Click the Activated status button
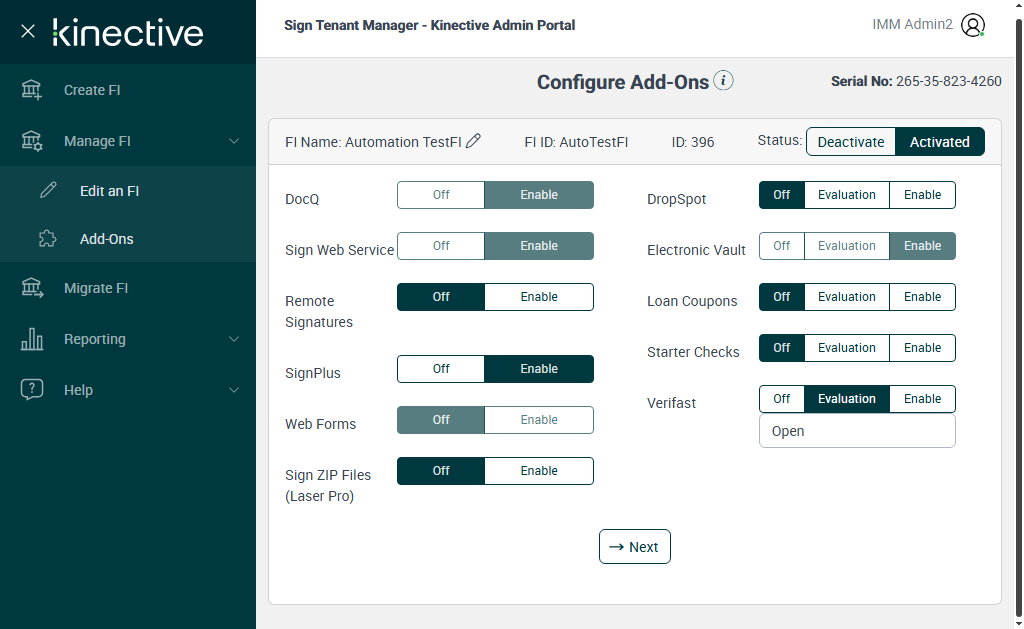 pos(939,142)
